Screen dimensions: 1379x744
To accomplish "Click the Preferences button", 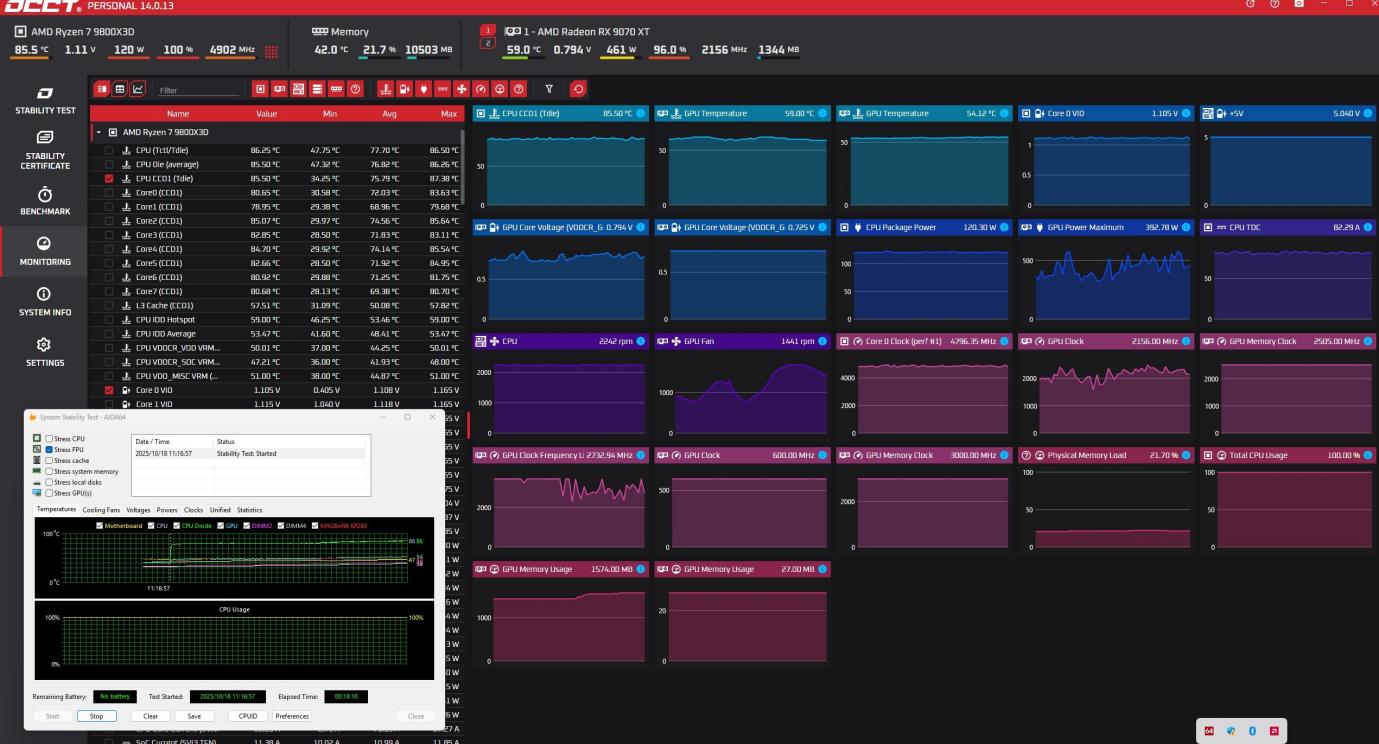I will (292, 716).
